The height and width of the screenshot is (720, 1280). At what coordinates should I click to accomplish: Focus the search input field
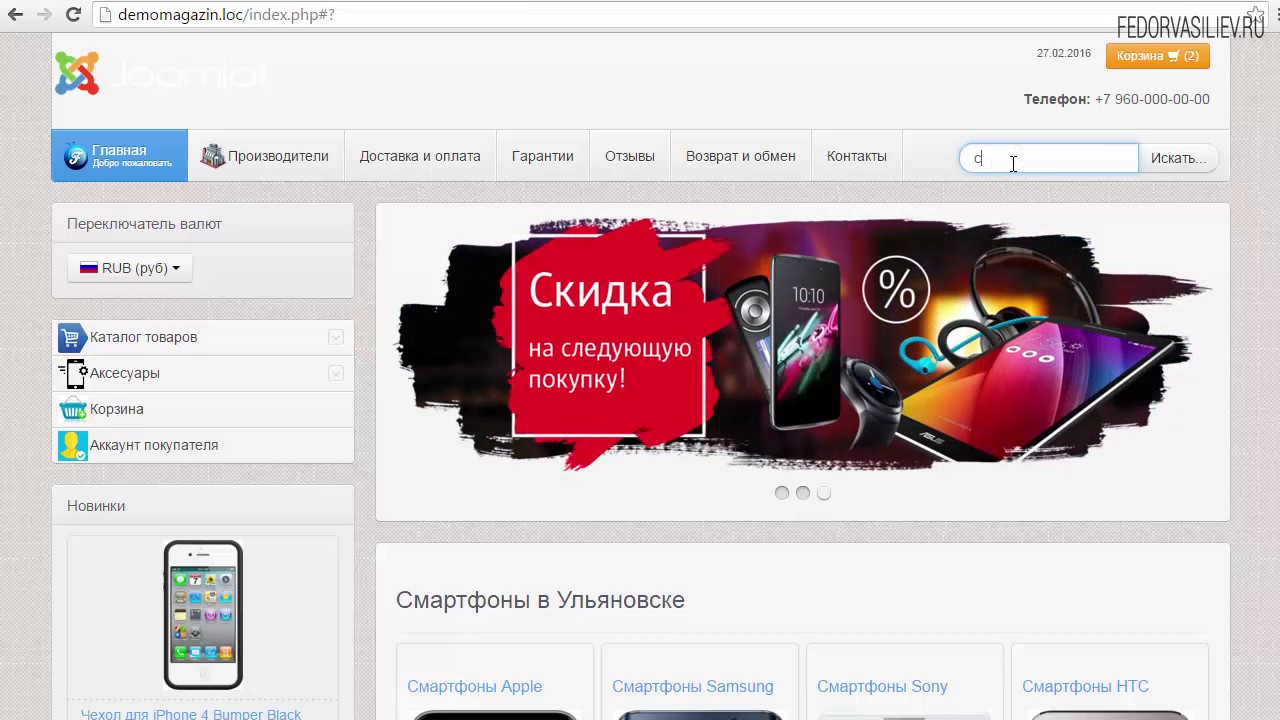(1049, 158)
